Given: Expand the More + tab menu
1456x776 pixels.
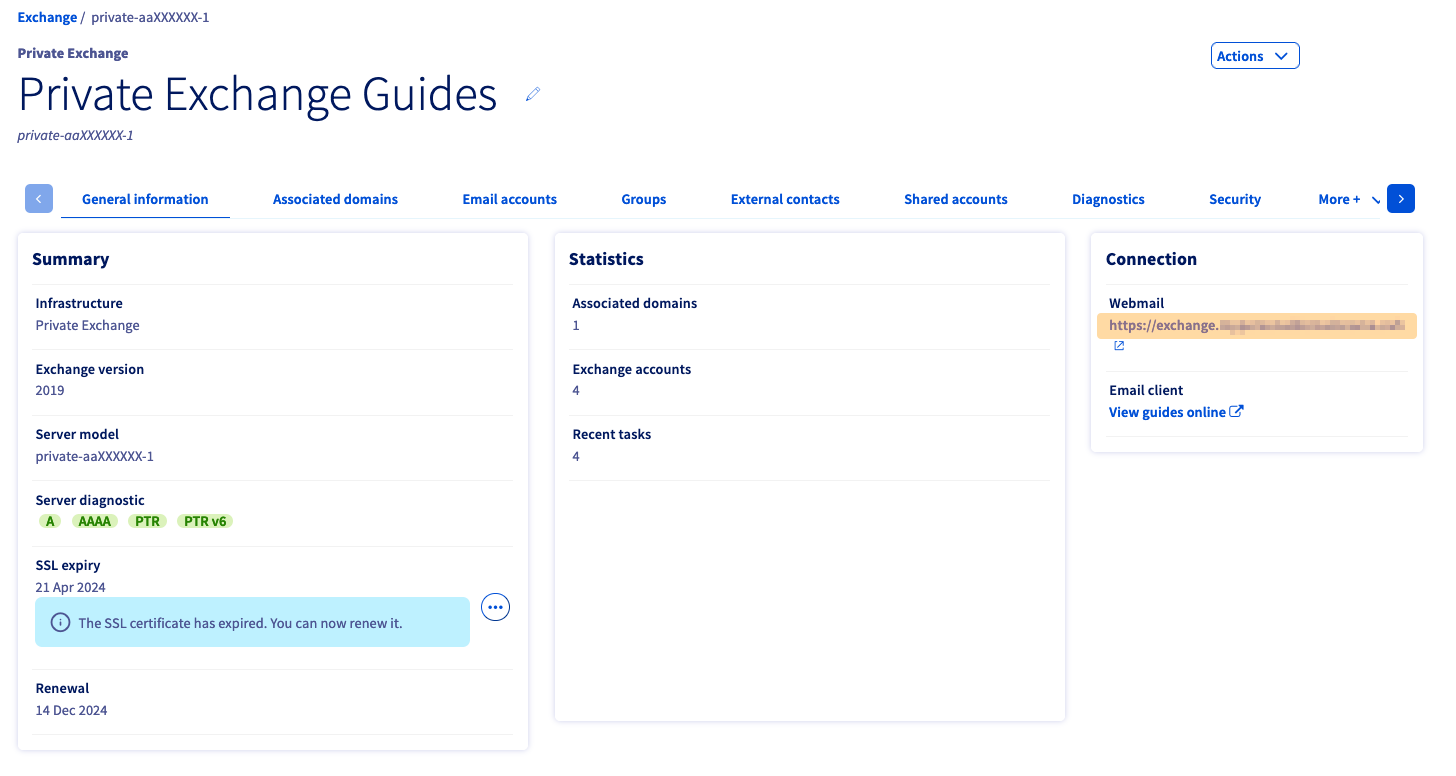Looking at the screenshot, I should coord(1347,199).
